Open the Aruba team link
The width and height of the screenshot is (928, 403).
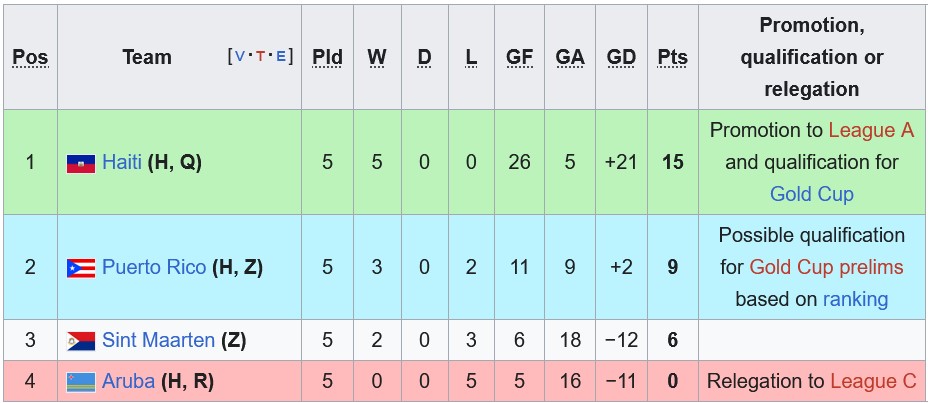tap(128, 381)
